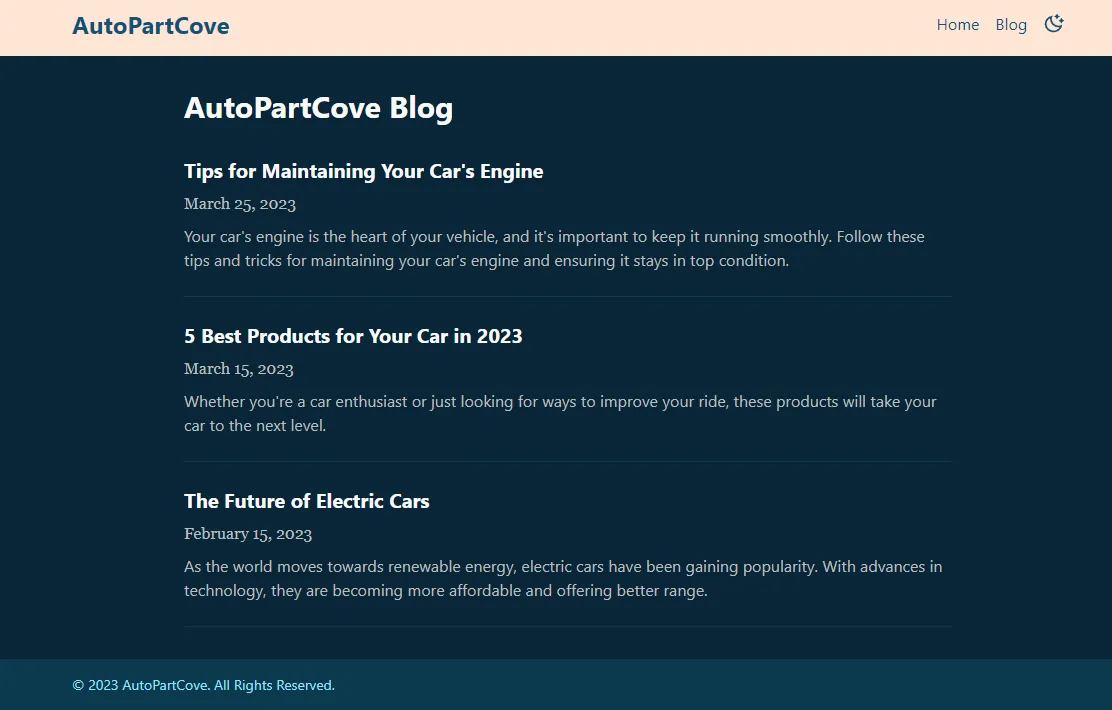
Task: Open the post Tips for Maintaining Your Car's Engine
Action: pos(363,171)
